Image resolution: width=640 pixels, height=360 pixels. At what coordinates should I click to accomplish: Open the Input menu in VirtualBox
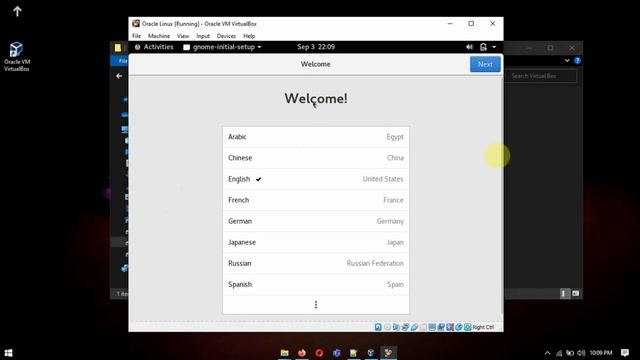[x=203, y=36]
